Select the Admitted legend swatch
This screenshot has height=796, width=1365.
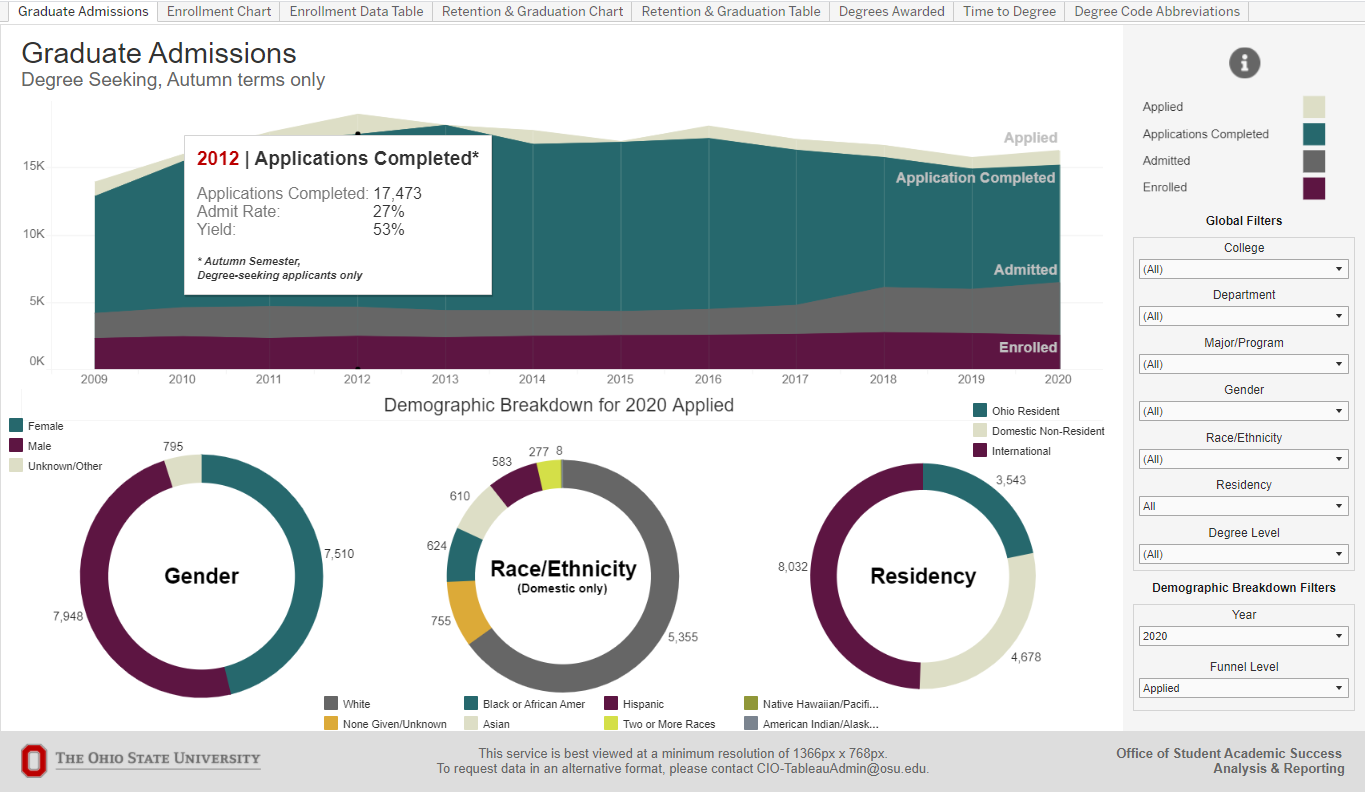click(1313, 160)
